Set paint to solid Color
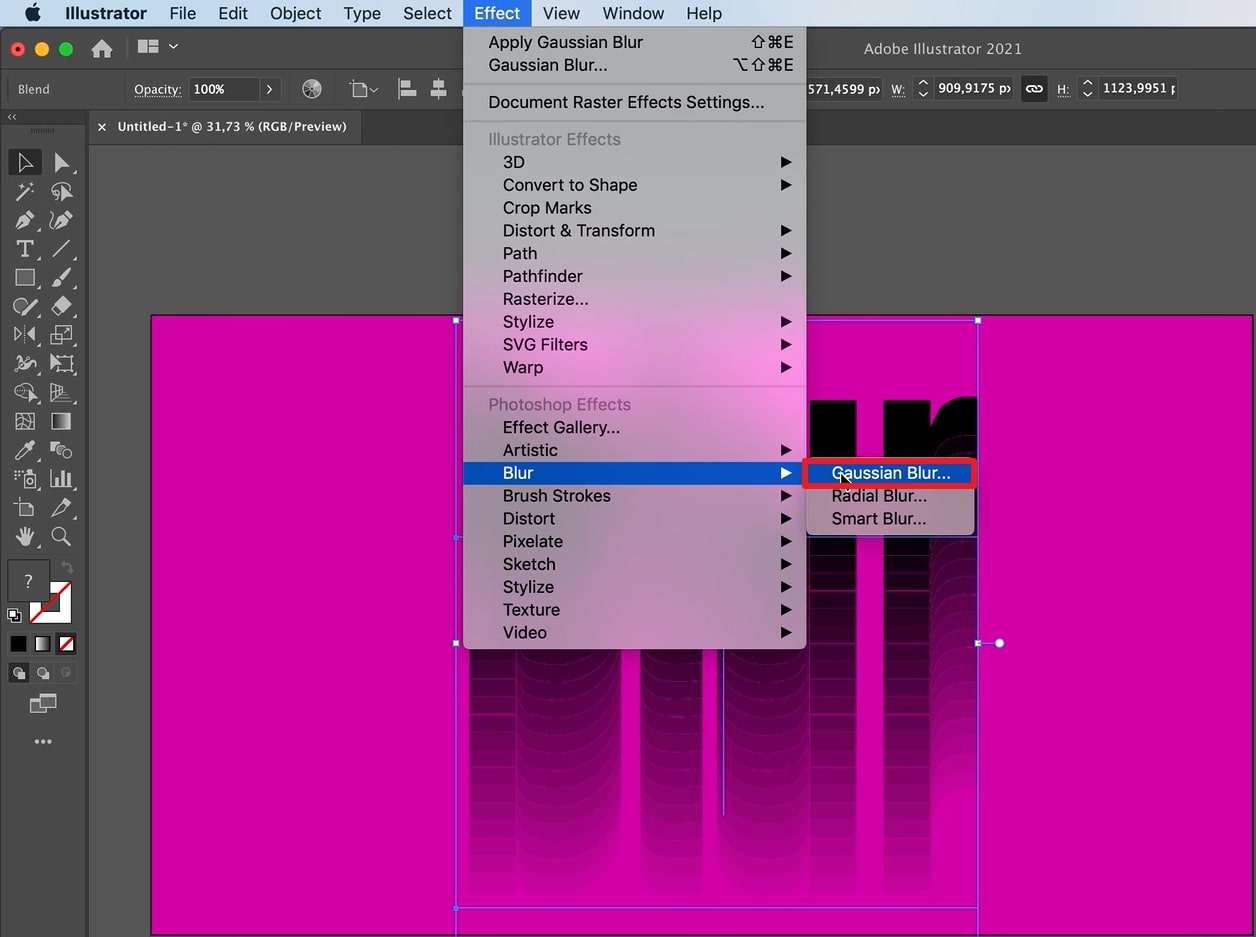The width and height of the screenshot is (1256, 937). tap(19, 644)
